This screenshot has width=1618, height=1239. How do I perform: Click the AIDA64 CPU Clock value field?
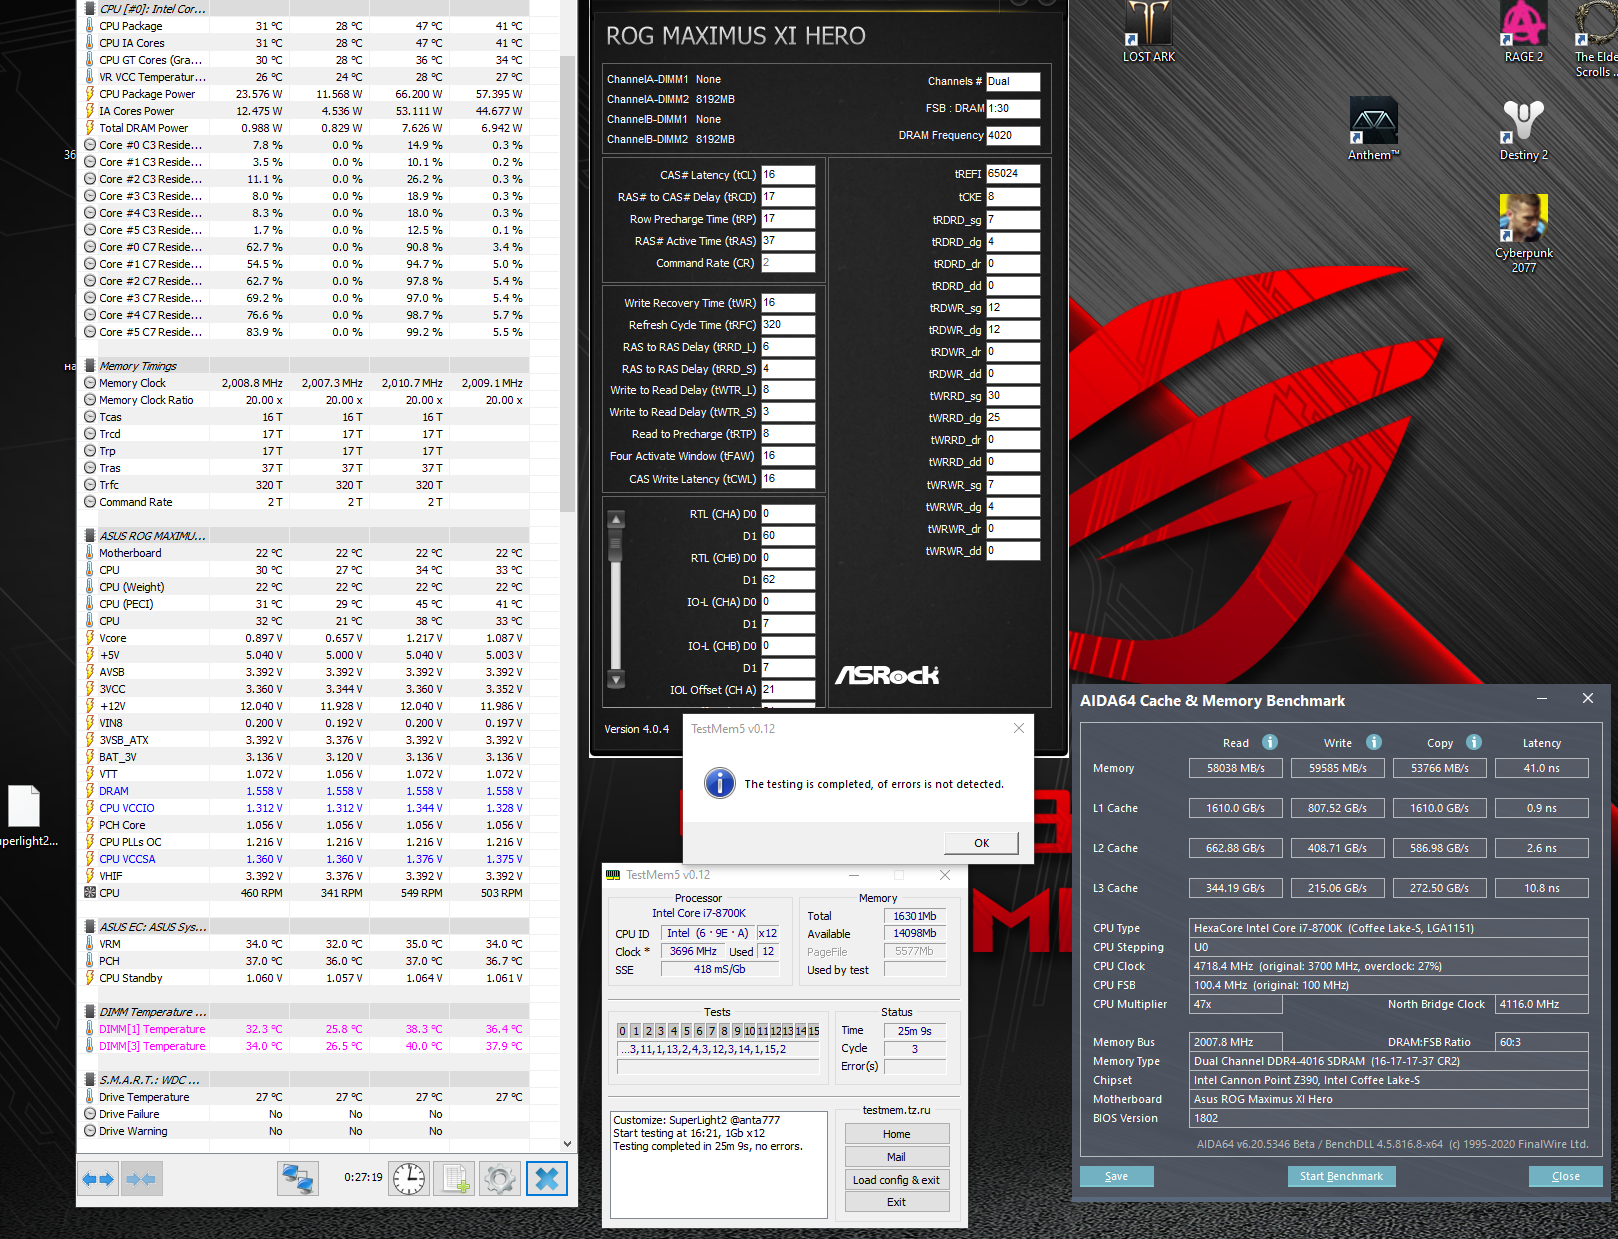[x=1389, y=966]
